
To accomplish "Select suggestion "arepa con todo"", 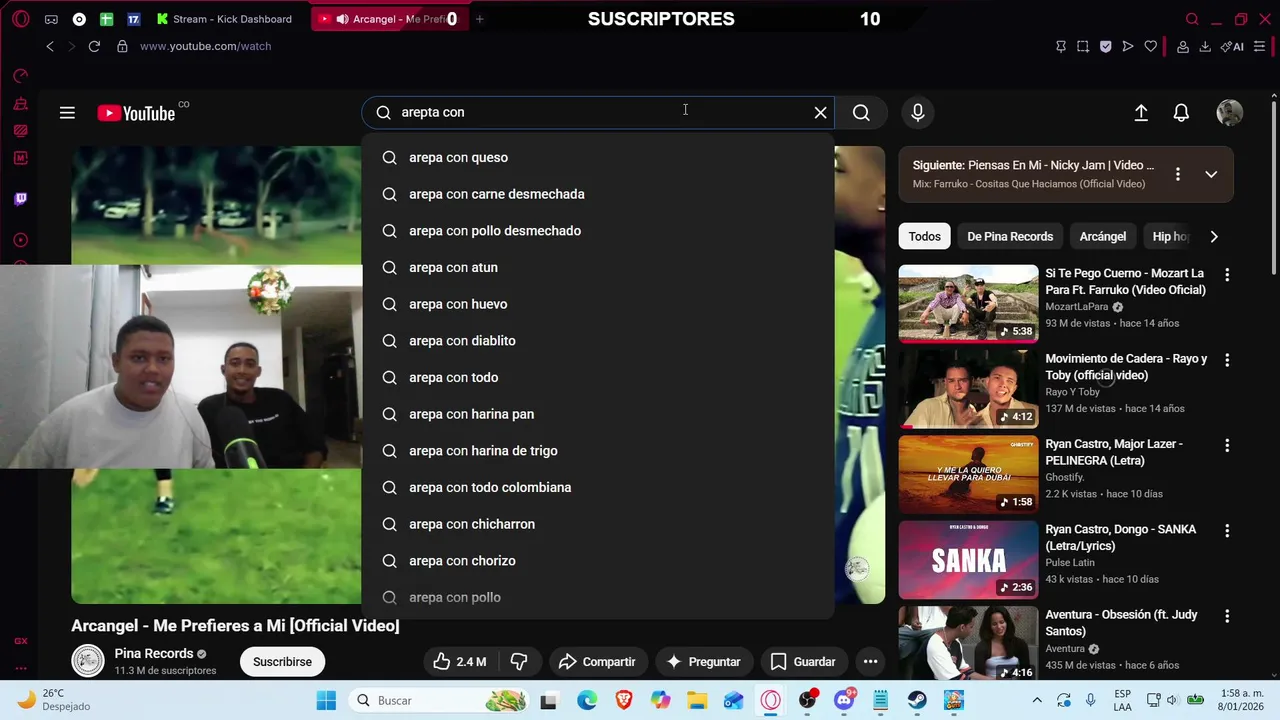I will (x=598, y=377).
